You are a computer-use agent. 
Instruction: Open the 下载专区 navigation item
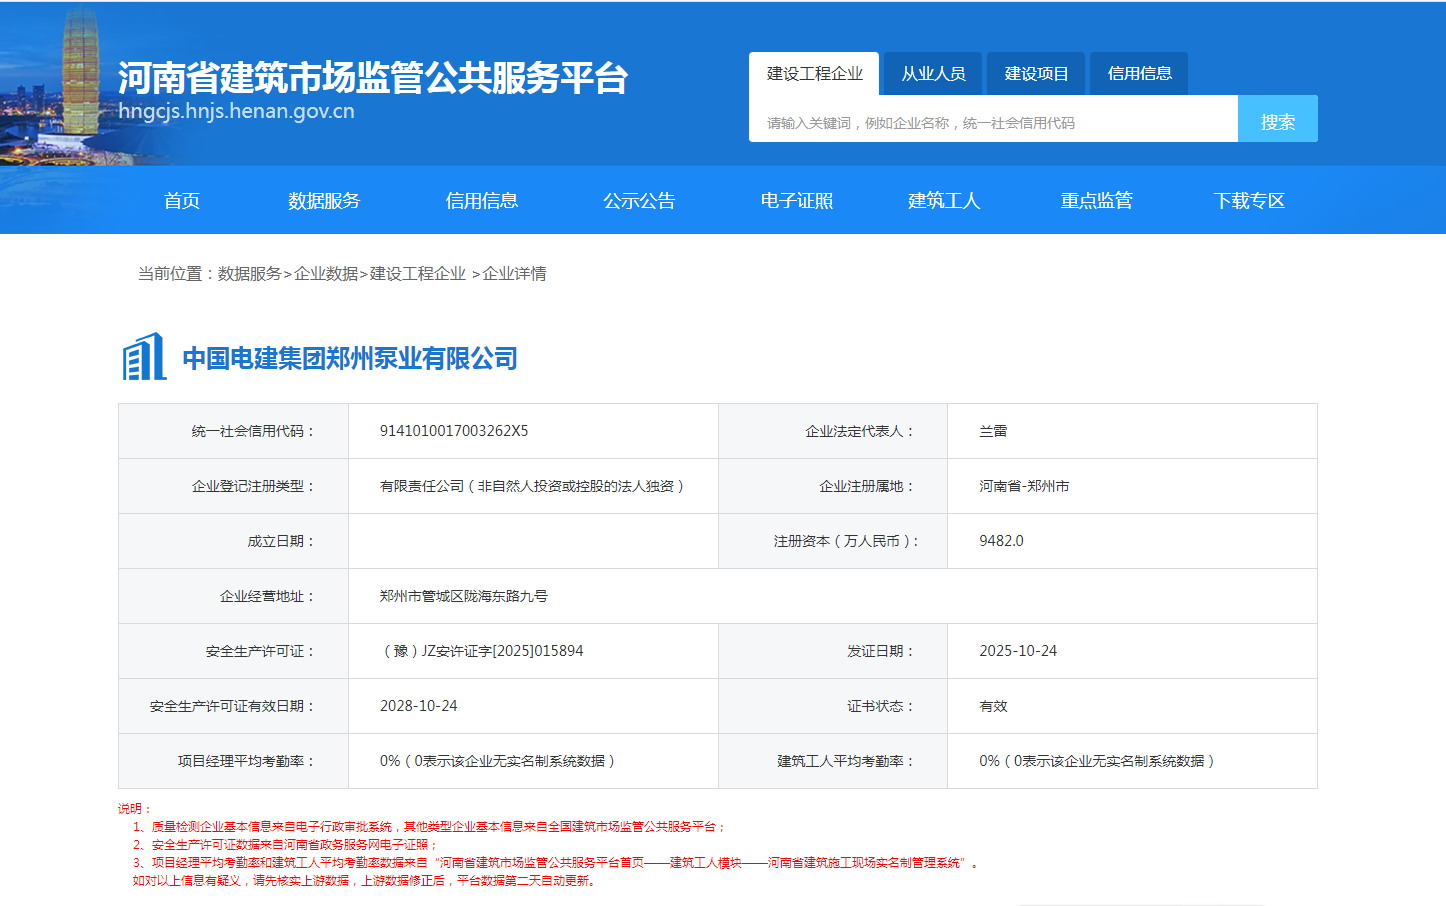(1248, 201)
